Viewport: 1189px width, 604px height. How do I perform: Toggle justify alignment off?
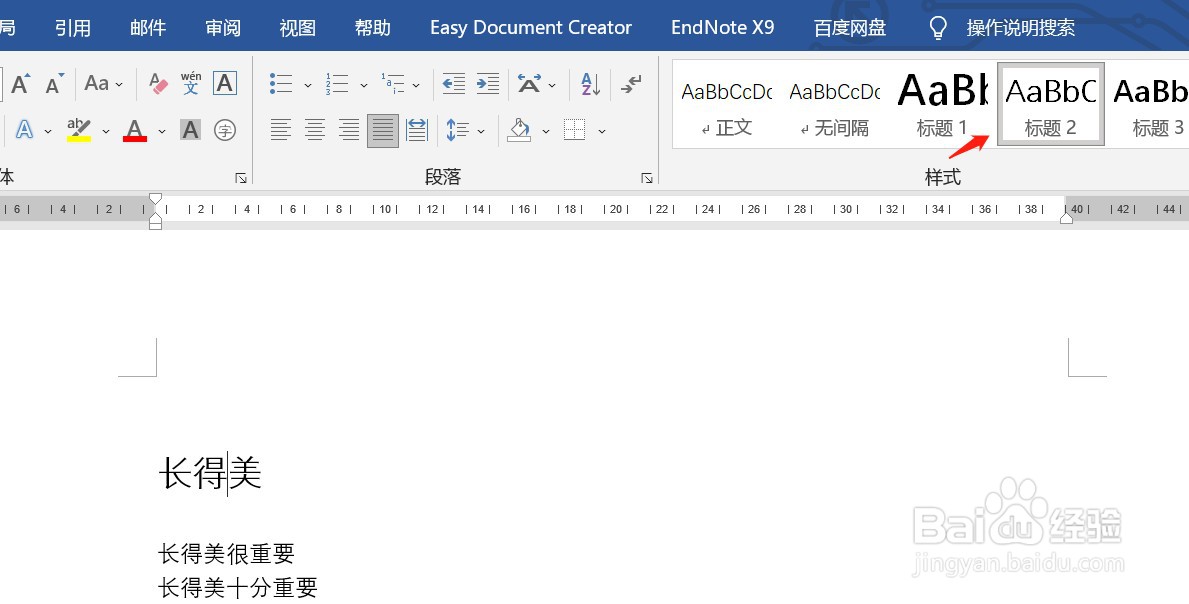[x=382, y=130]
